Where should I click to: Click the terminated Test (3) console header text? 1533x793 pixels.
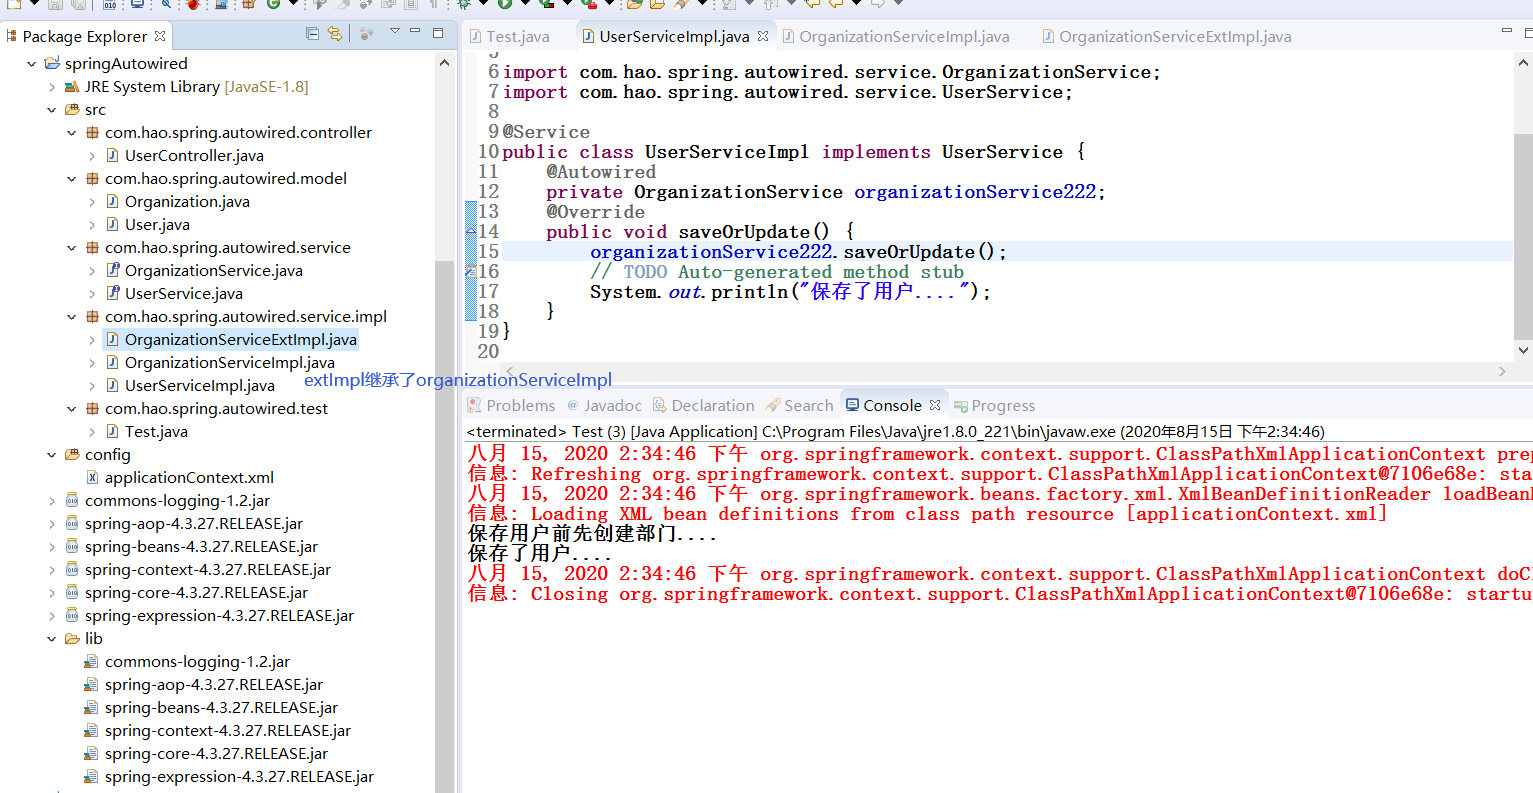pyautogui.click(x=895, y=432)
